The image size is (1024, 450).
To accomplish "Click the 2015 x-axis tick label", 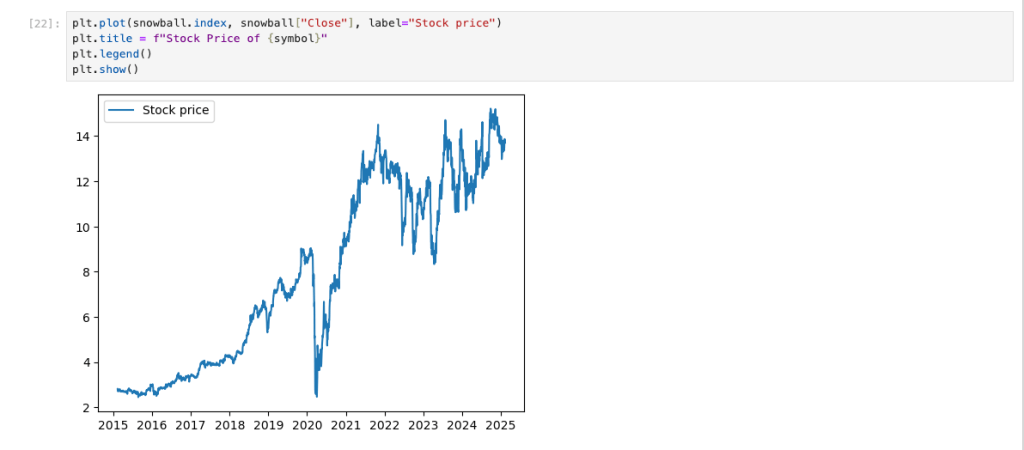I will pyautogui.click(x=113, y=425).
